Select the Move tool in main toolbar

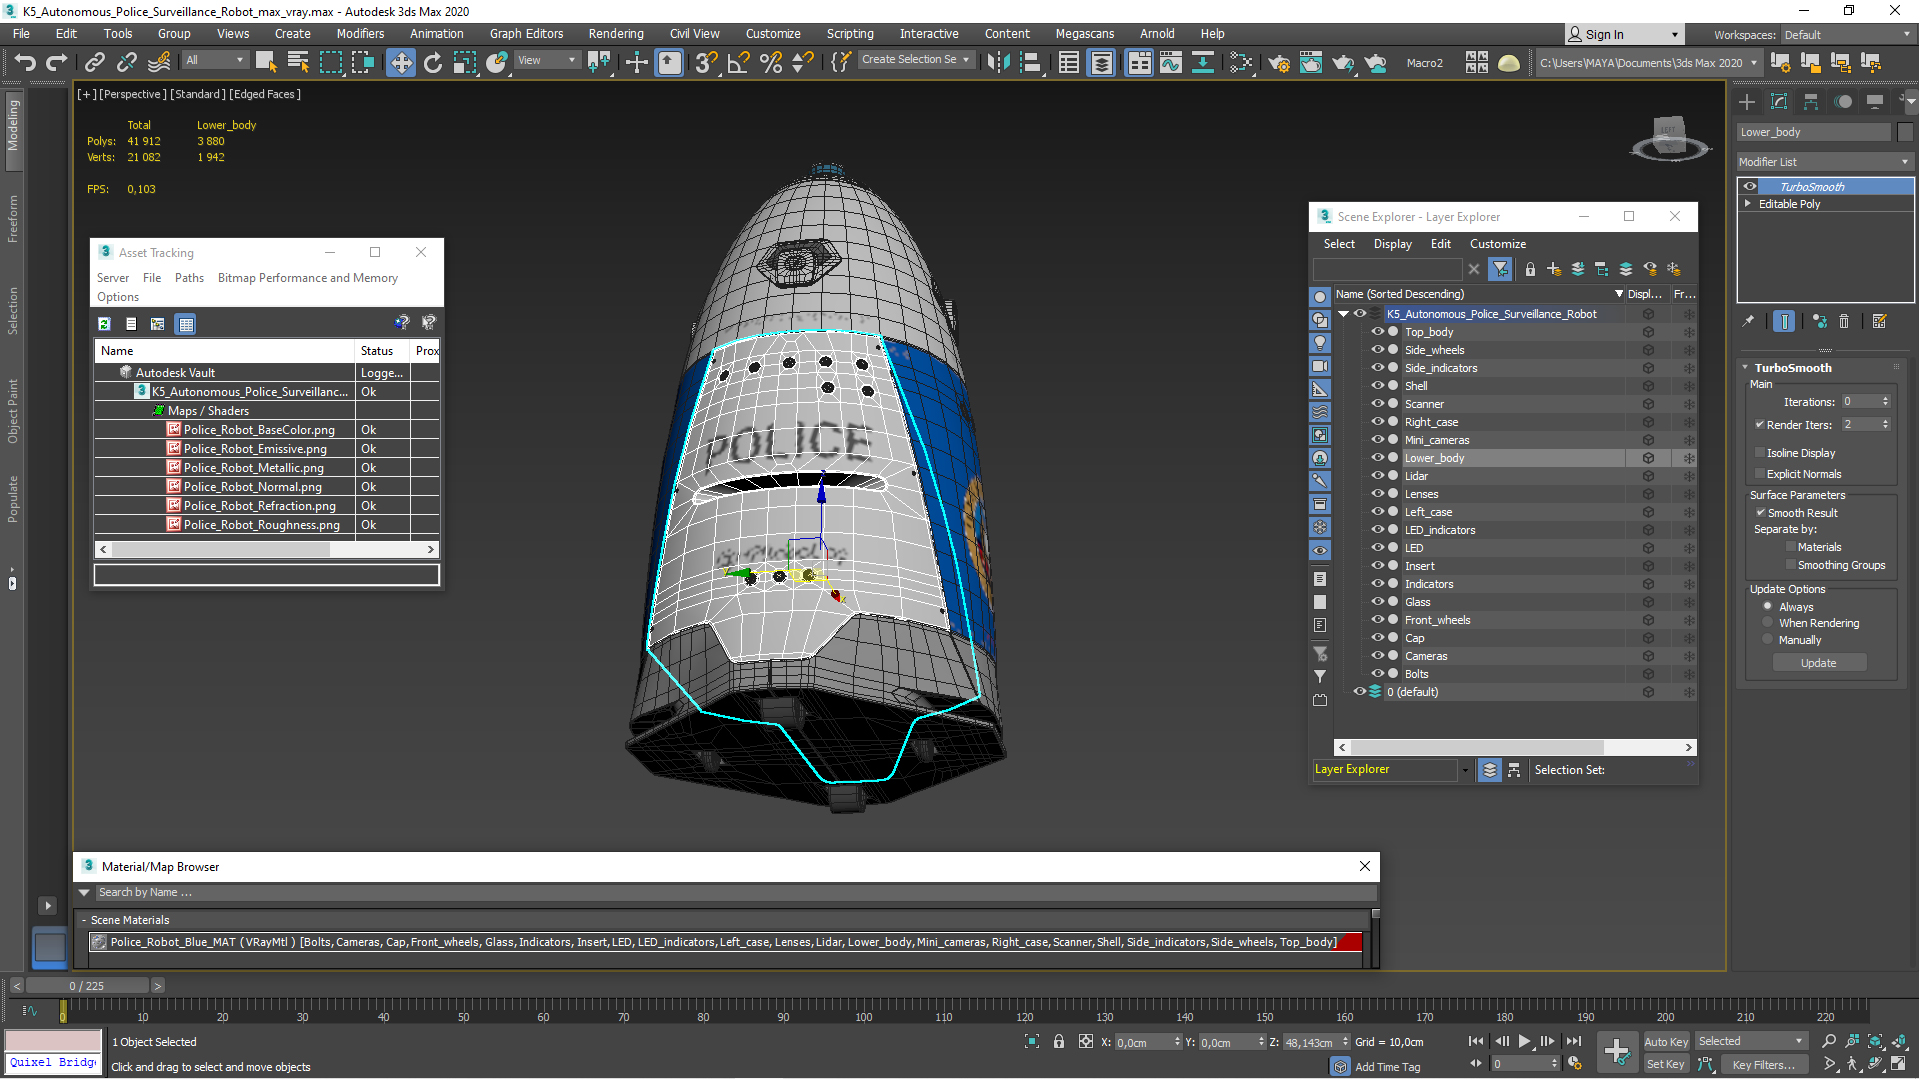400,63
